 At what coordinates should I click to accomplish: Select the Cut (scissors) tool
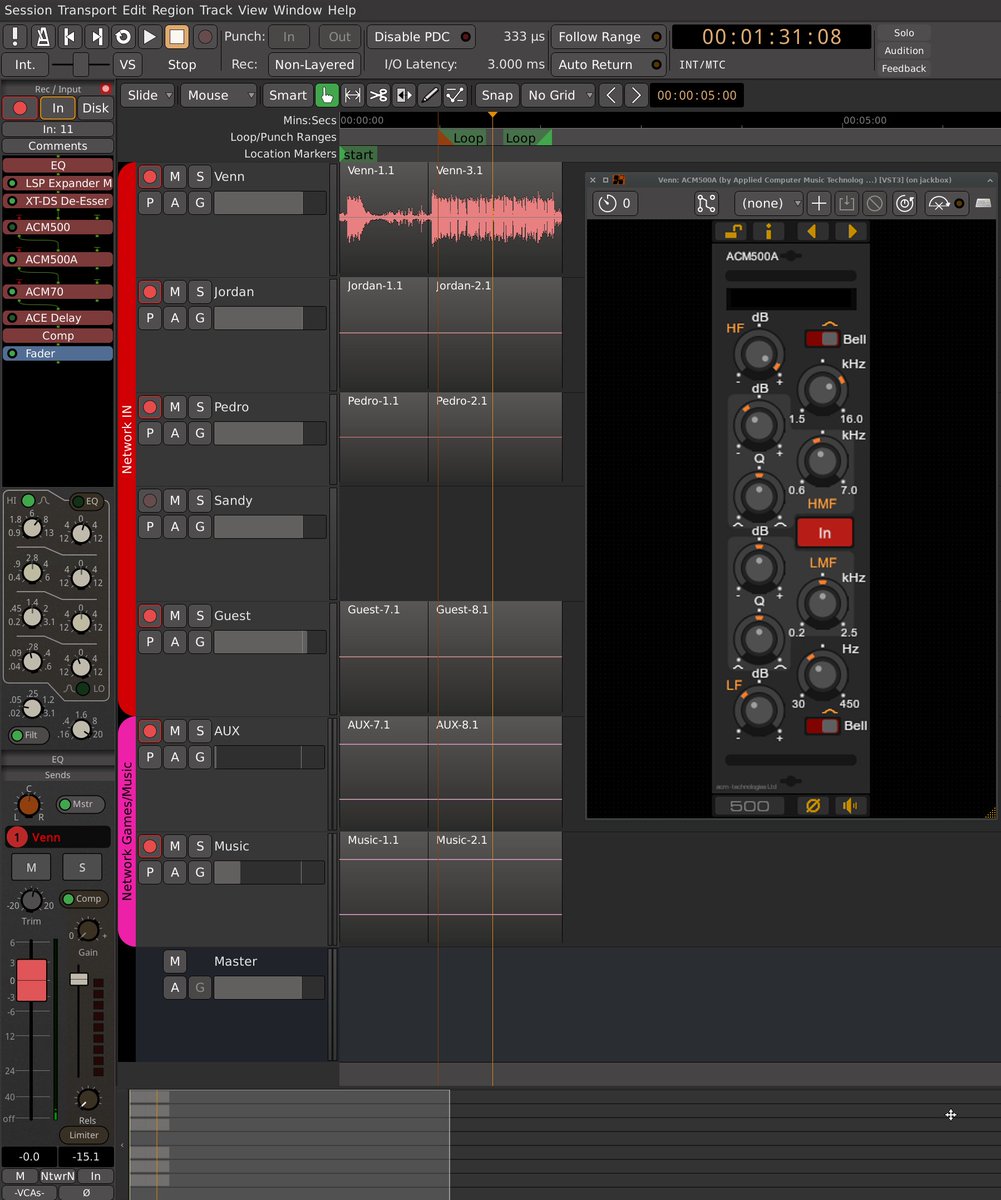(x=378, y=95)
